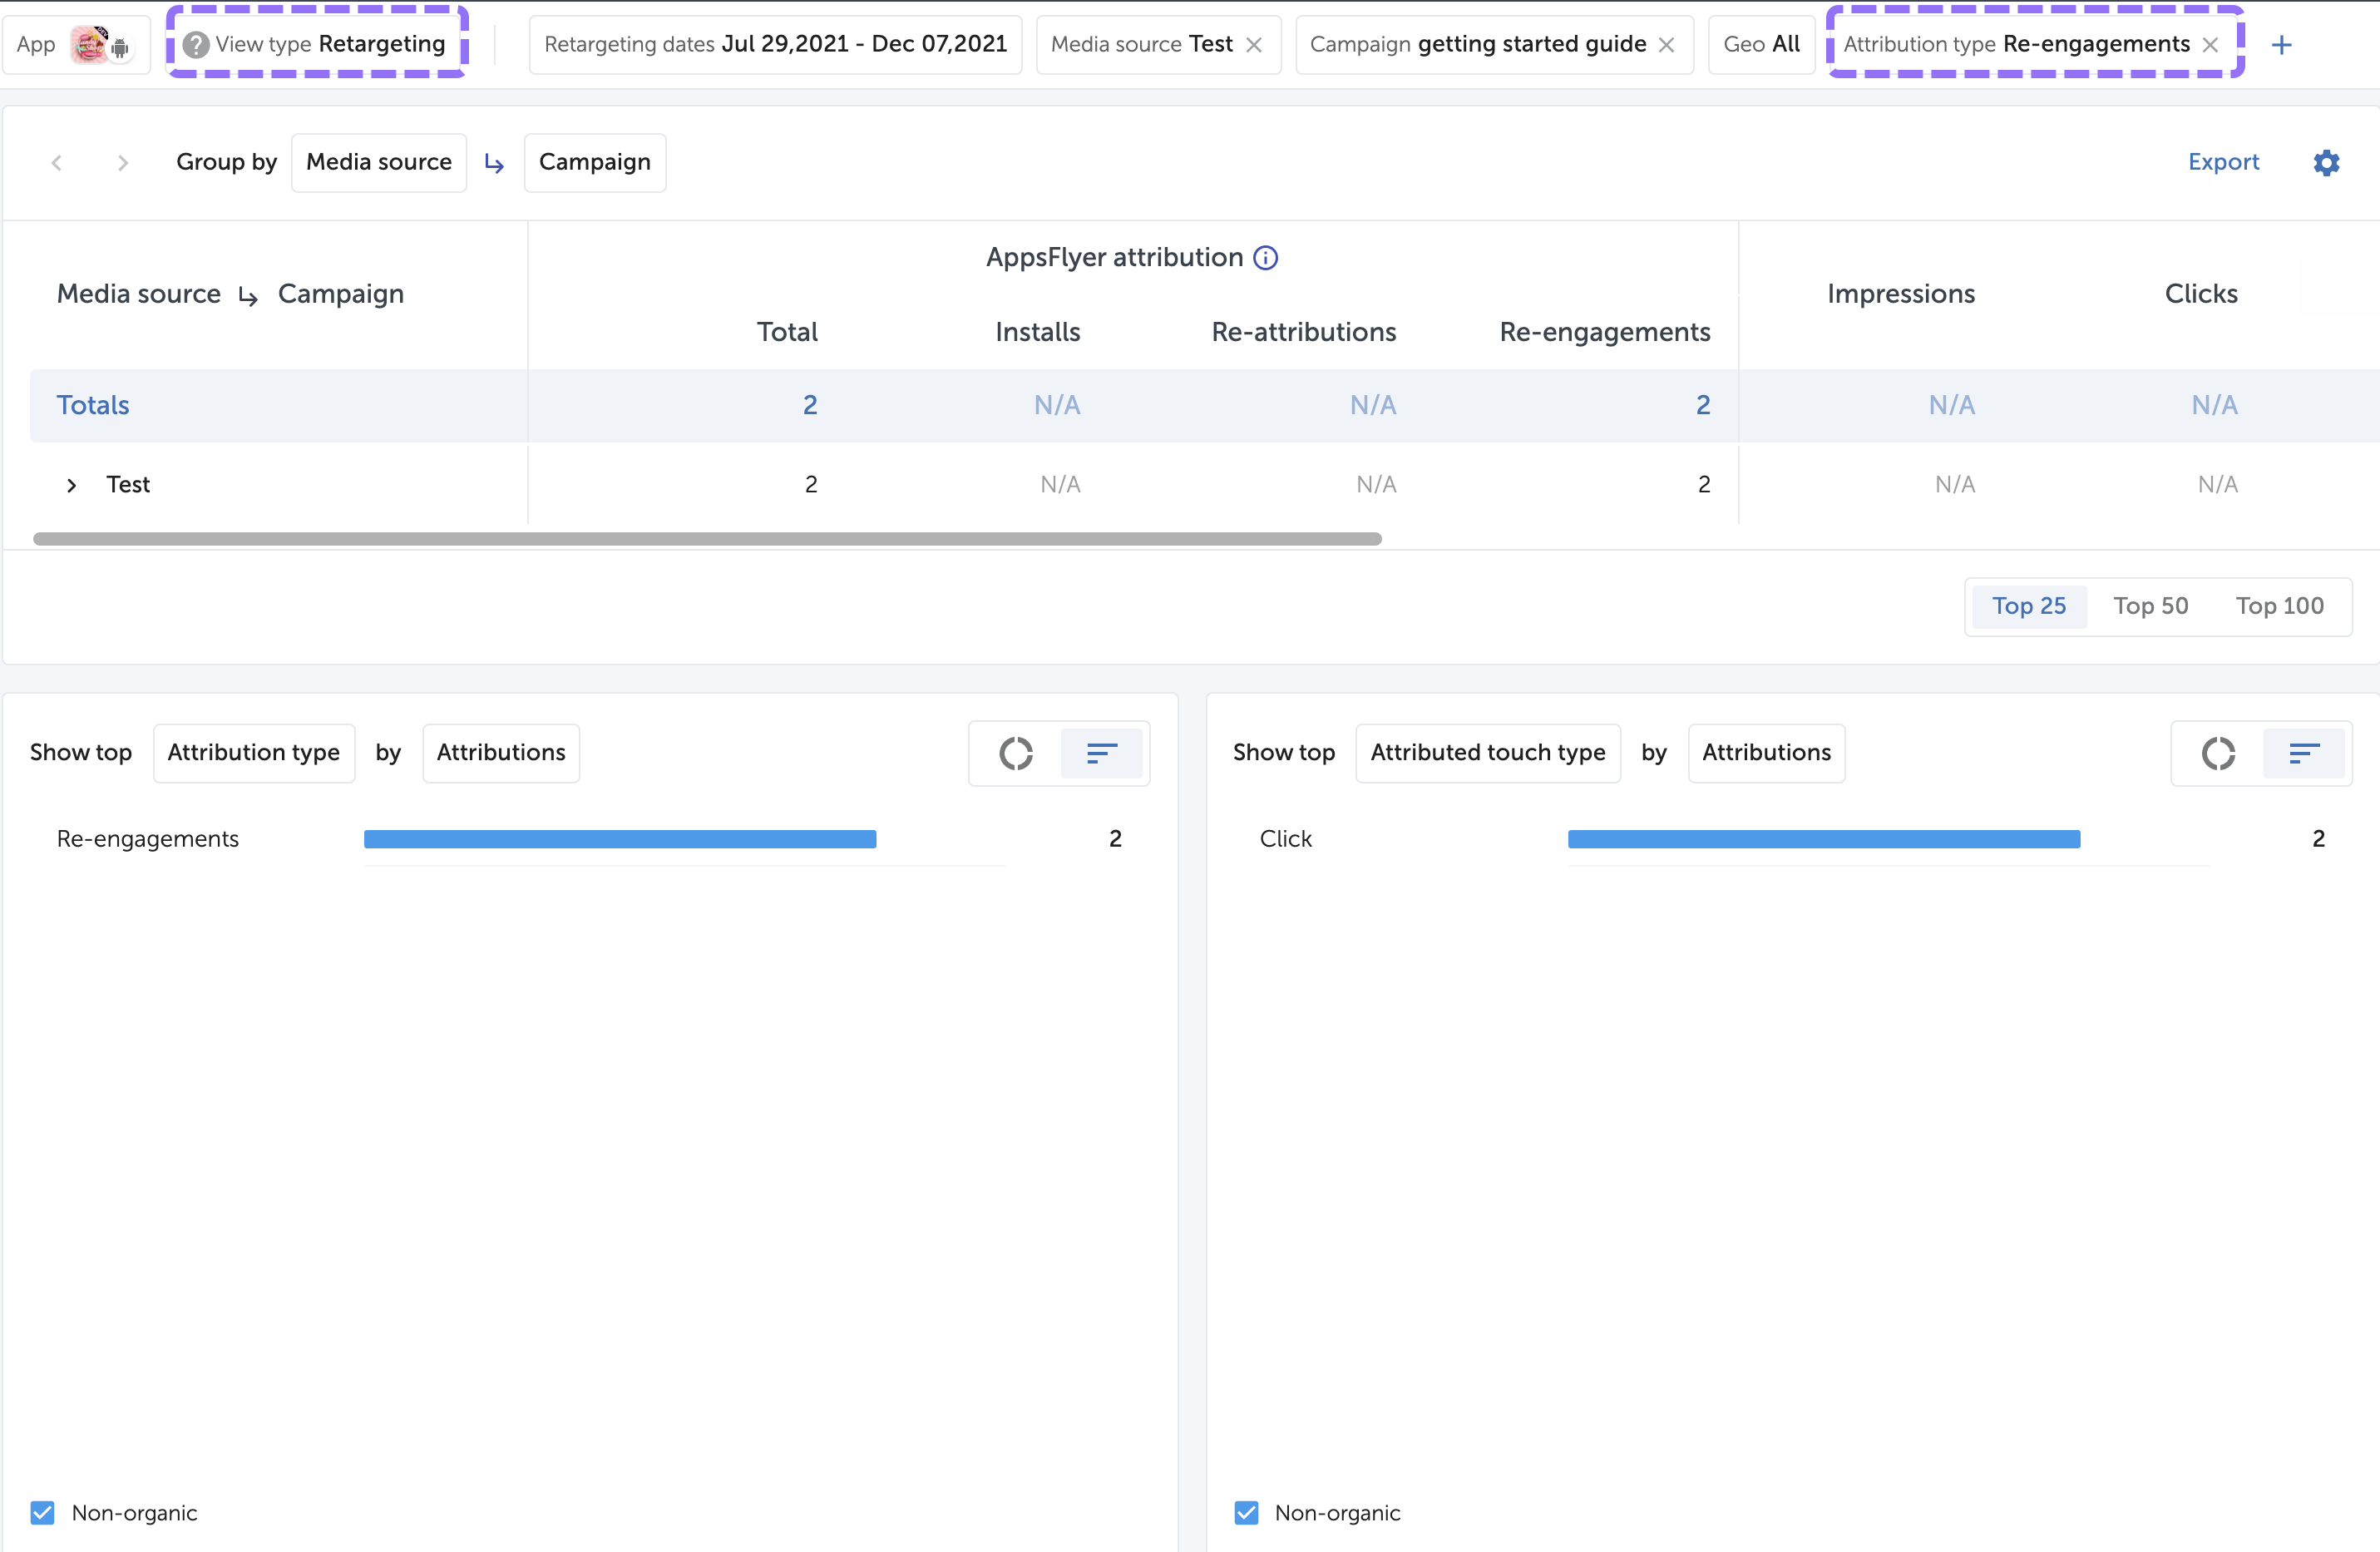Click the refresh icon in Attribution type chart

point(1013,753)
